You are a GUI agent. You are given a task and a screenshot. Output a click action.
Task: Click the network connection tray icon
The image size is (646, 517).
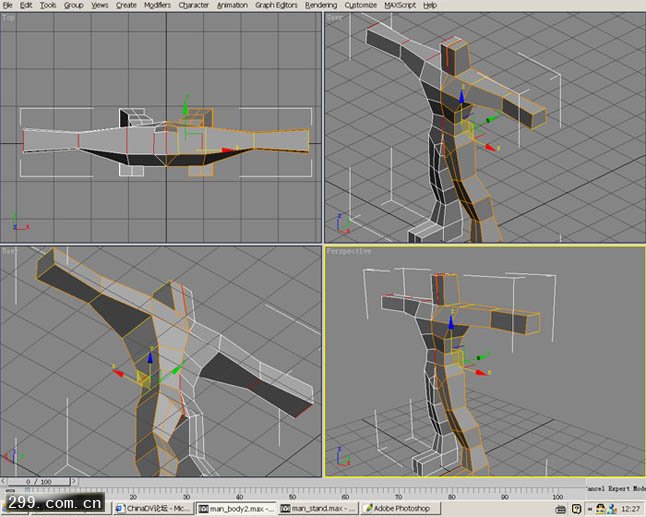[612, 509]
